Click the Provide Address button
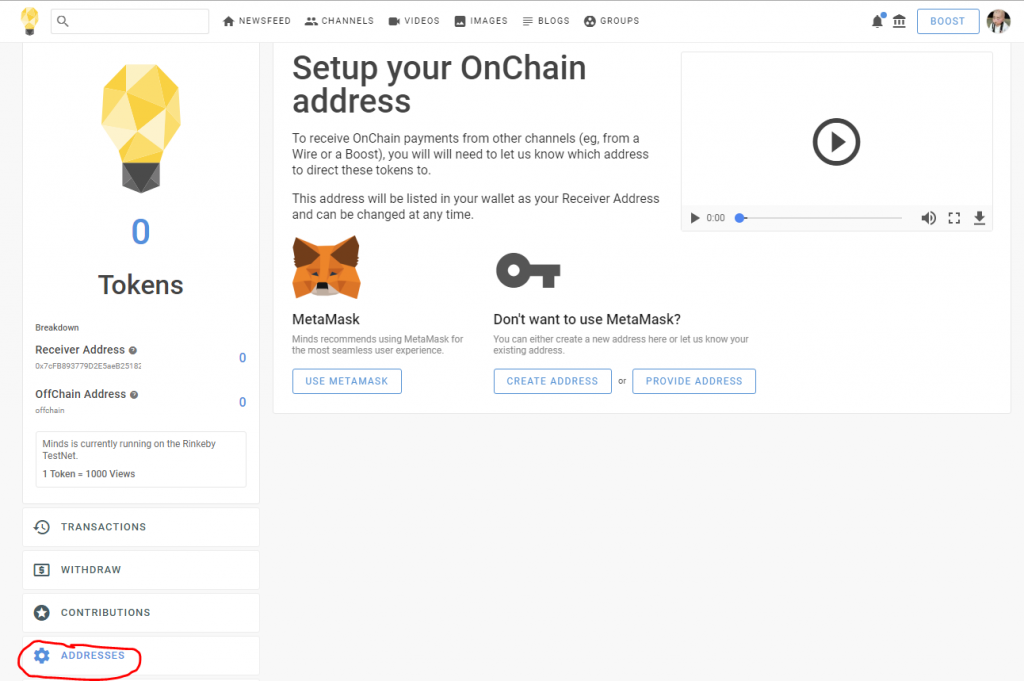 pos(694,381)
